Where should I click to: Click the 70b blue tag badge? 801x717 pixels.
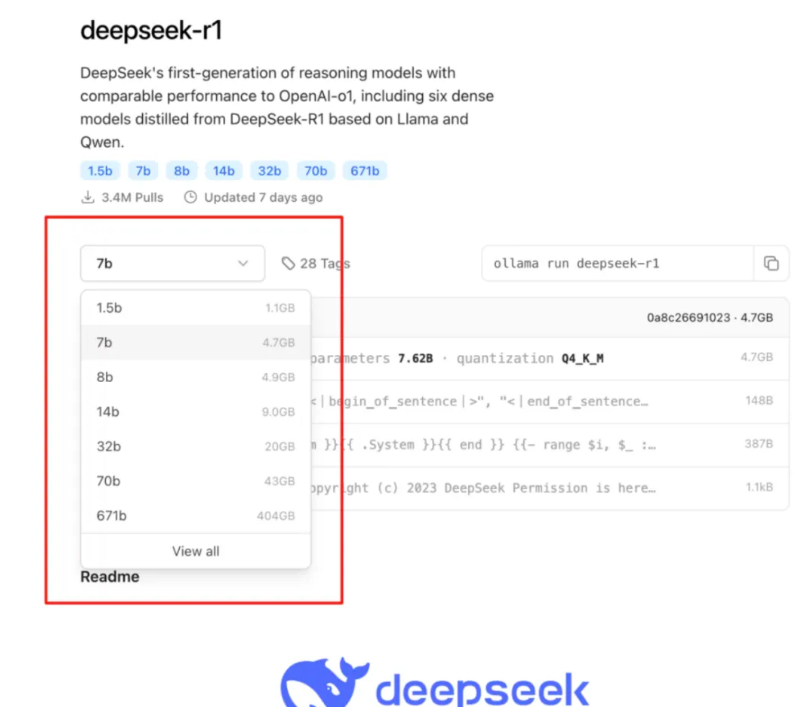coord(316,171)
